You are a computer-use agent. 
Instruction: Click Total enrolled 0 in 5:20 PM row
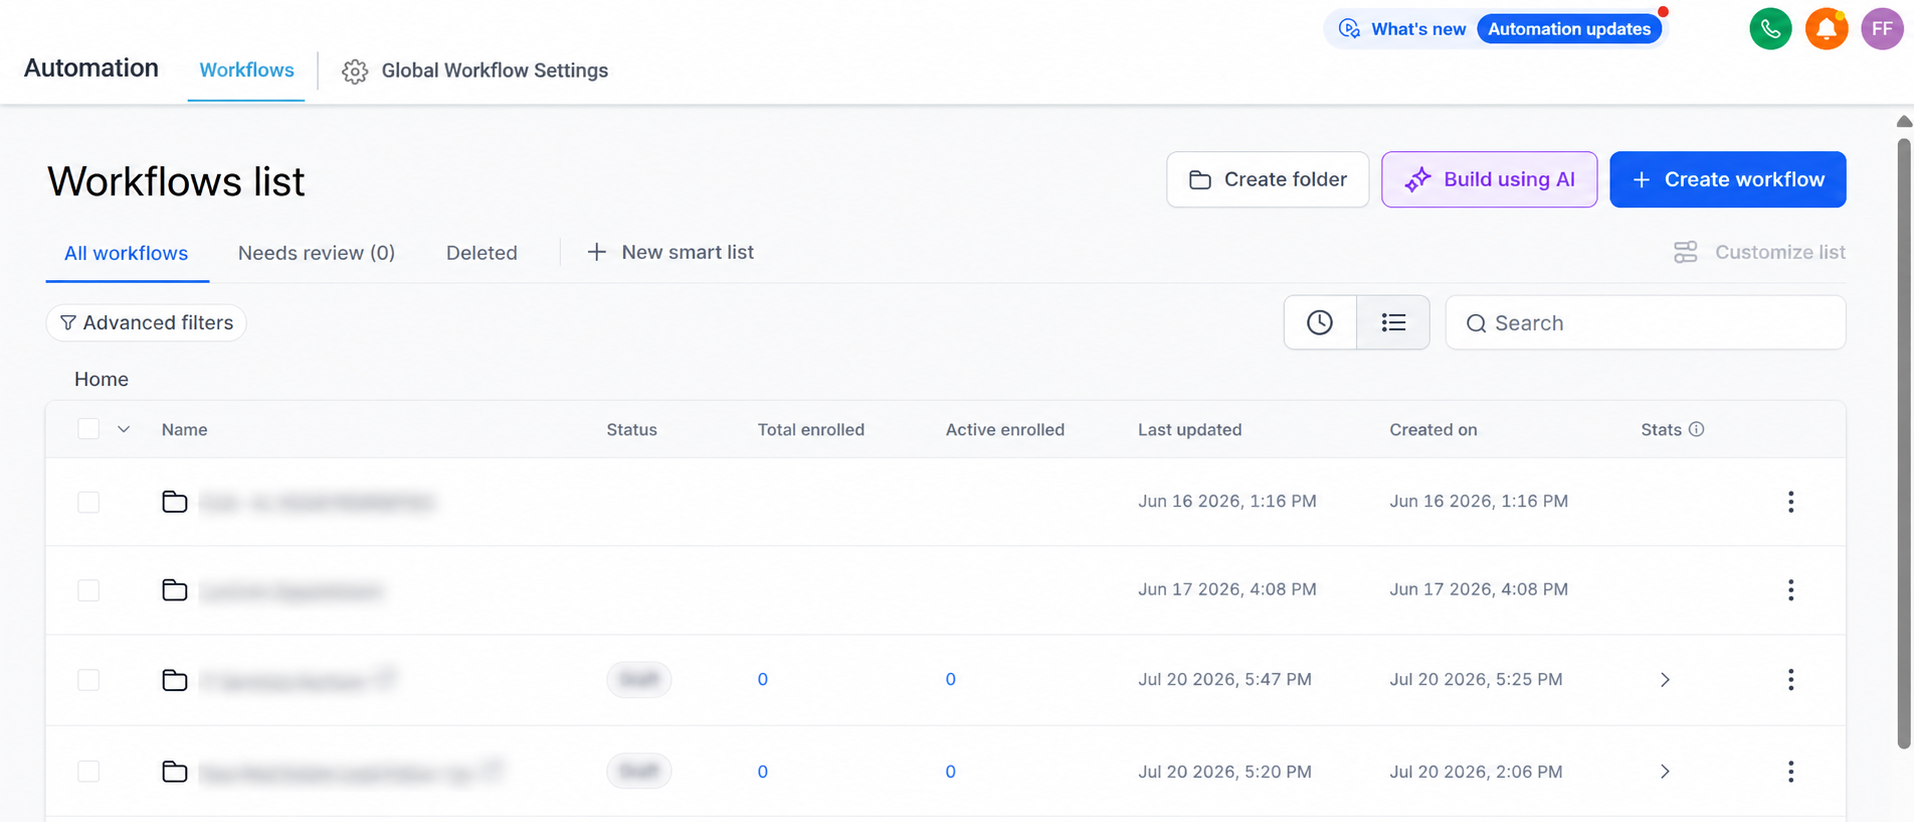[762, 771]
